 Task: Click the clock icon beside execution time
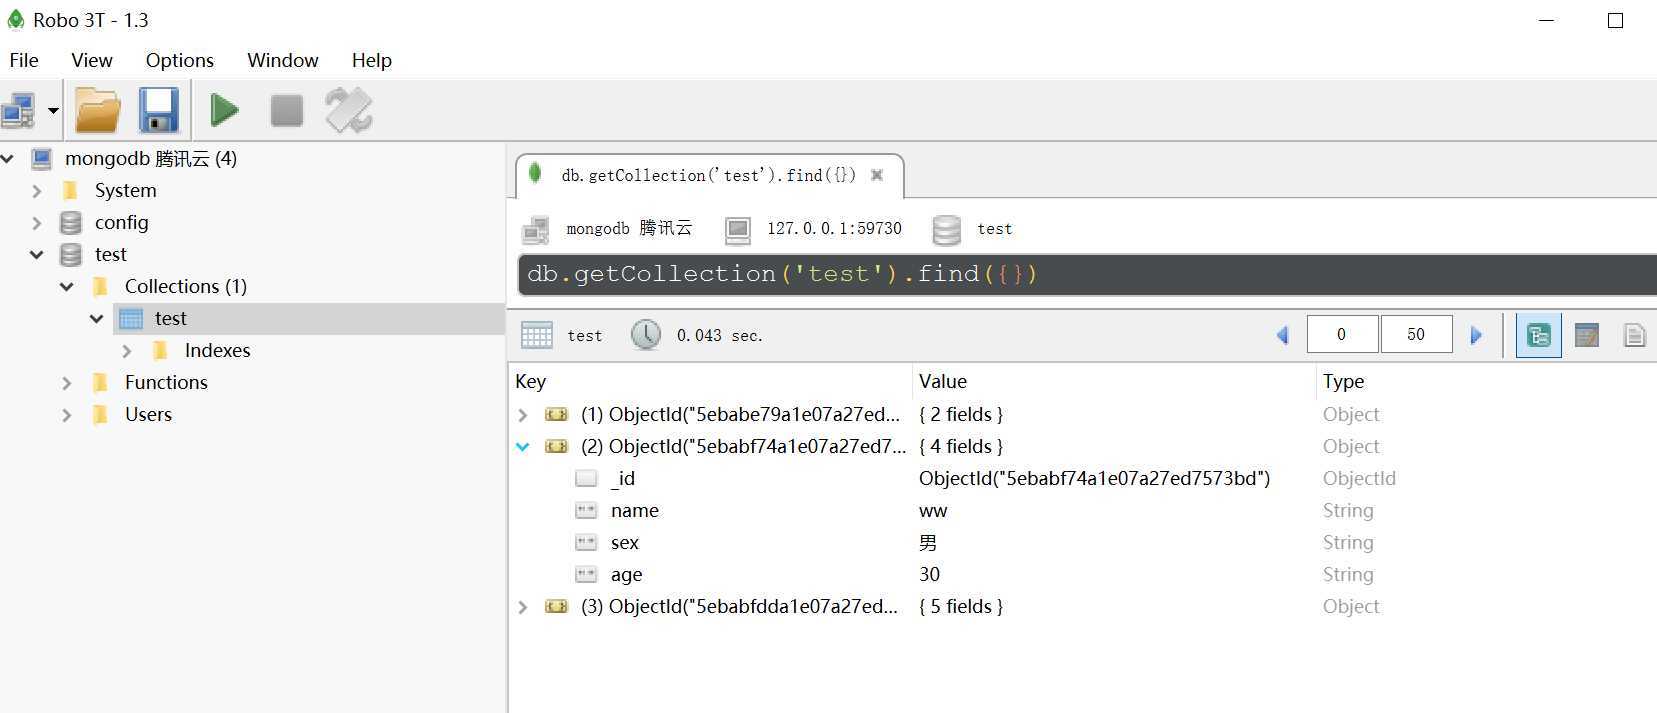pos(646,334)
